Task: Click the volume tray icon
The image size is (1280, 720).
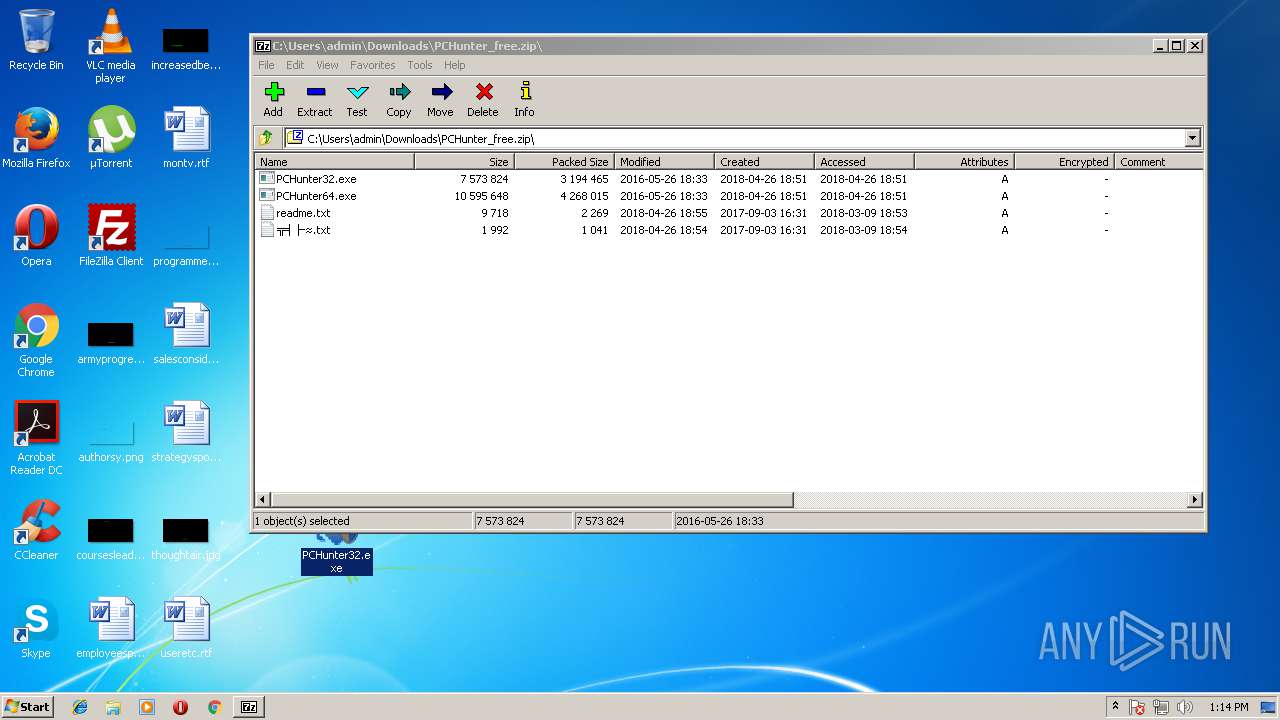Action: coord(1185,707)
